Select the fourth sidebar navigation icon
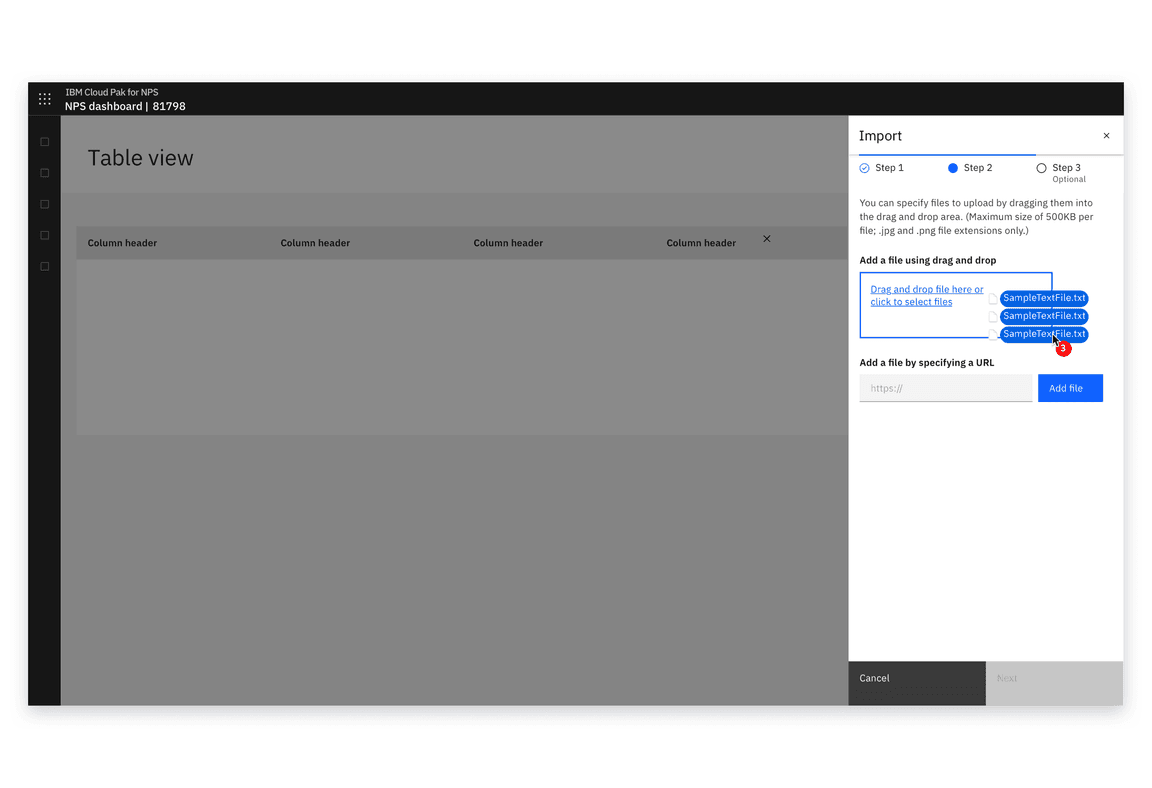This screenshot has width=1152, height=788. pyautogui.click(x=44, y=235)
